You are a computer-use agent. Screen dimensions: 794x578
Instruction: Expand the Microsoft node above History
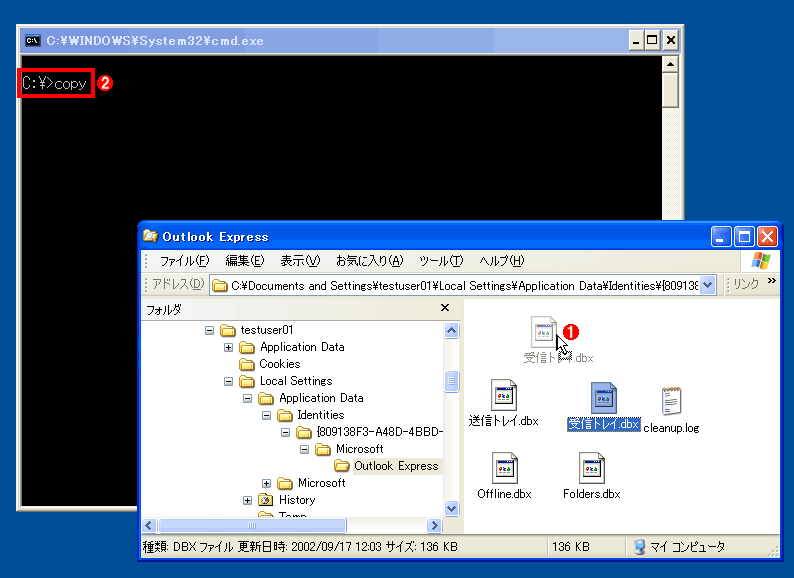click(x=266, y=483)
